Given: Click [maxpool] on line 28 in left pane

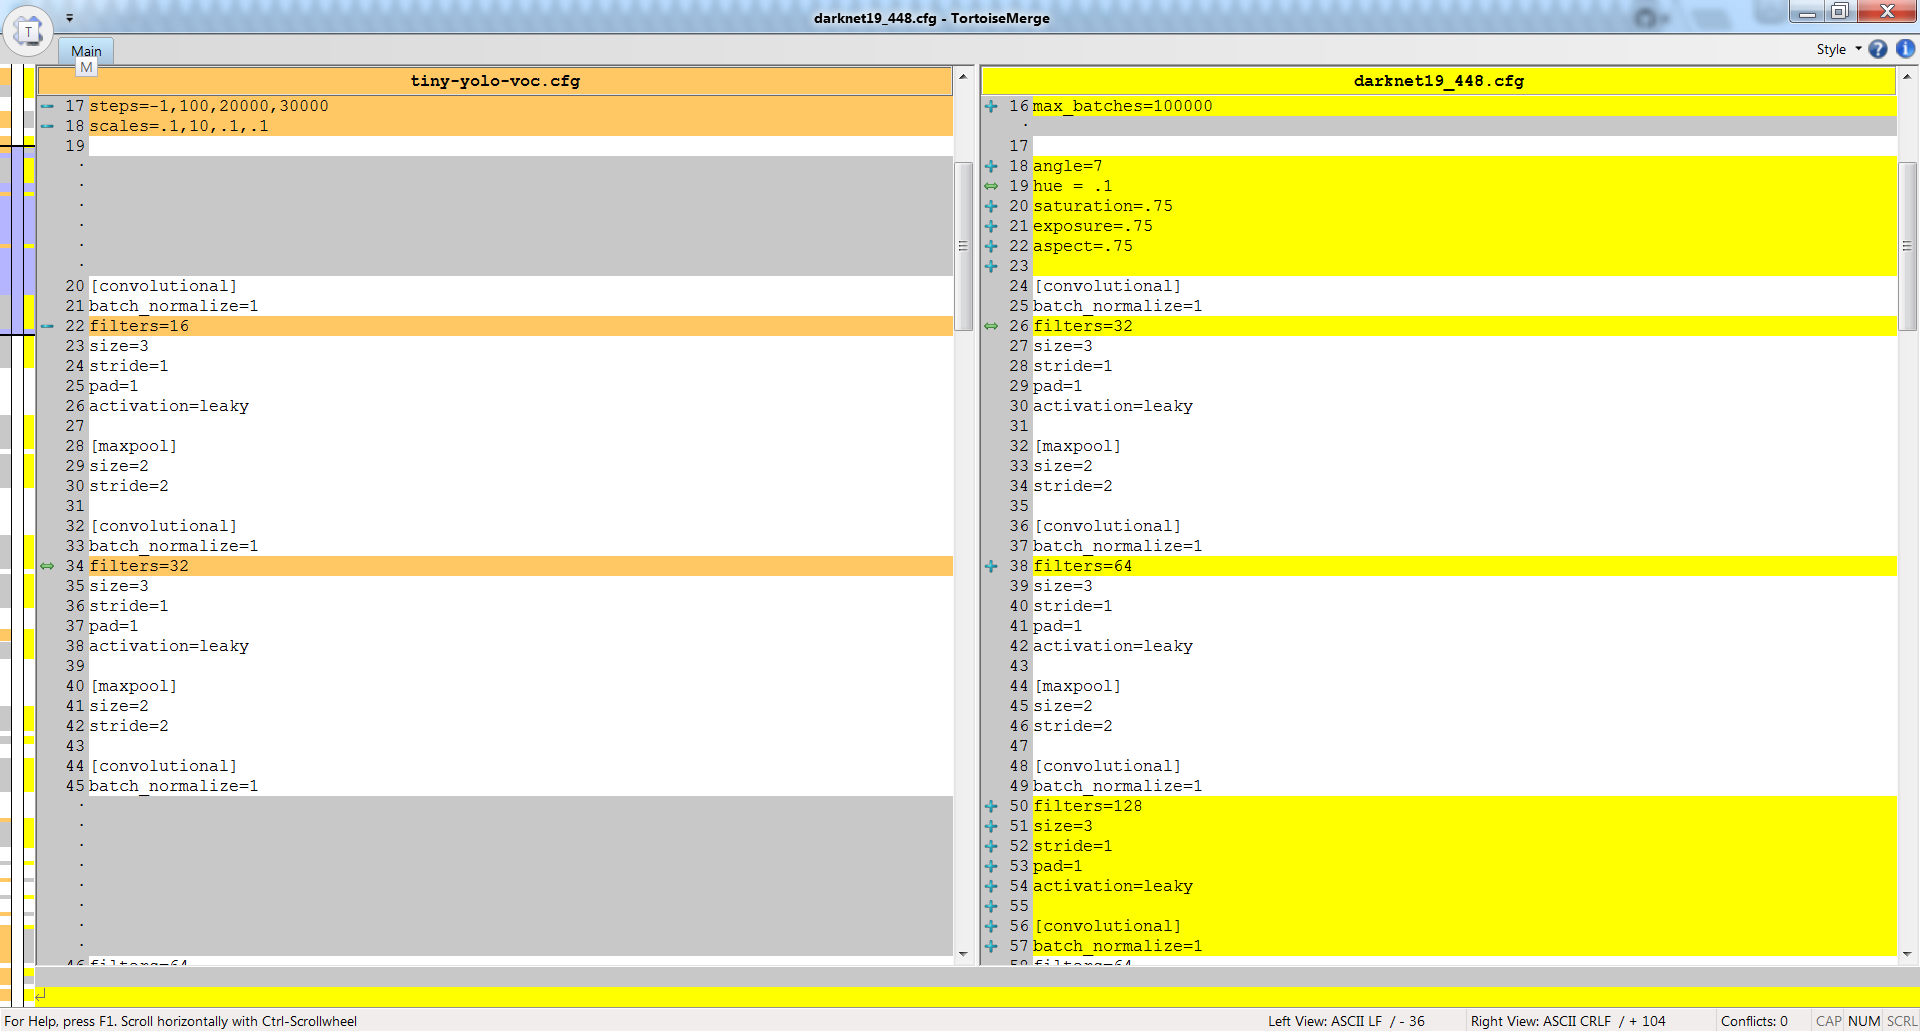Looking at the screenshot, I should (x=134, y=446).
